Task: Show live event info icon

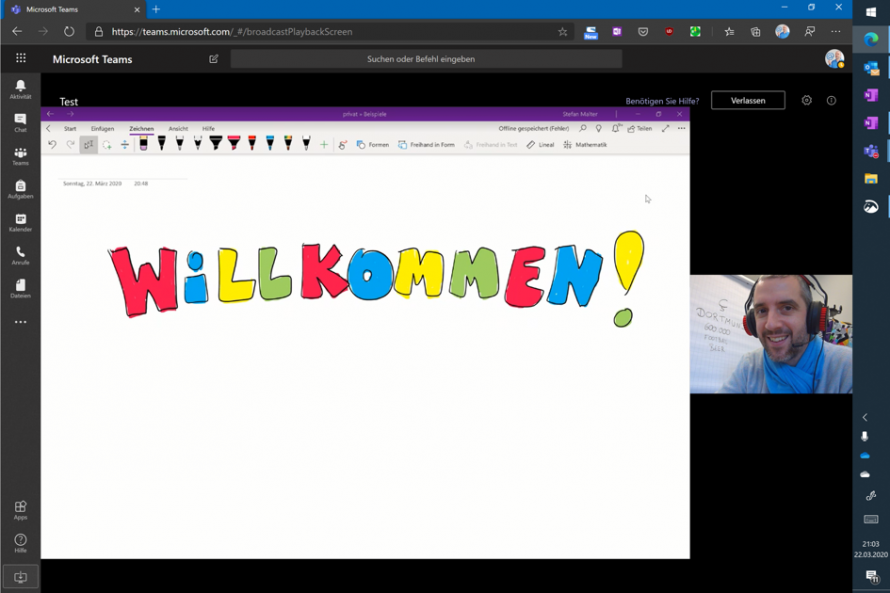Action: (832, 100)
